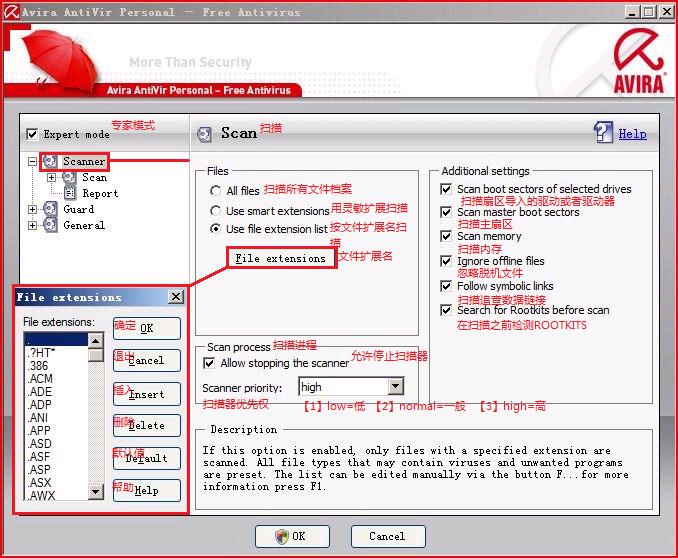Screen dimensions: 678x558
Task: Click the extension list scrollbar thumb
Action: (96, 355)
